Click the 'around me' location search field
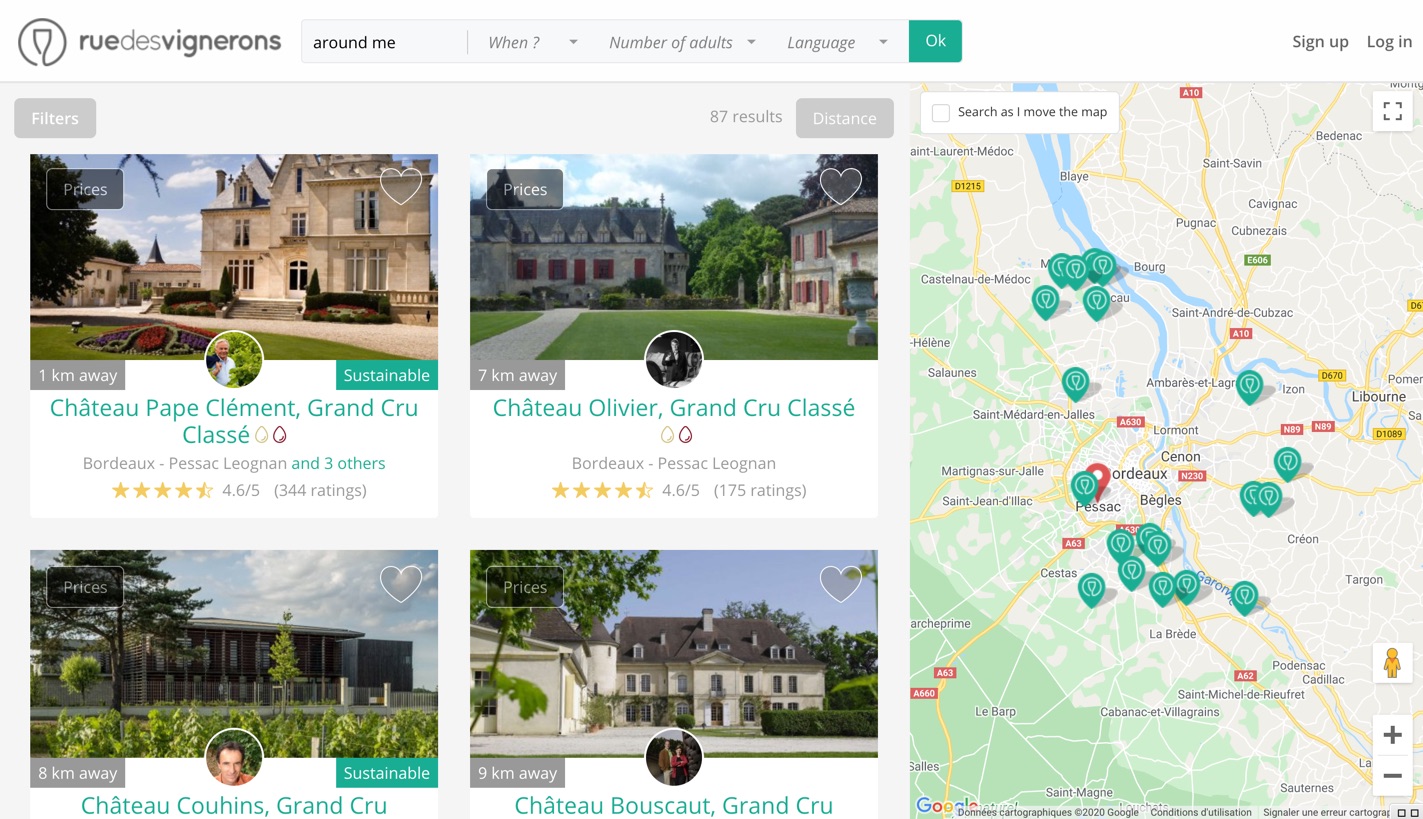Viewport: 1423px width, 819px height. (385, 42)
